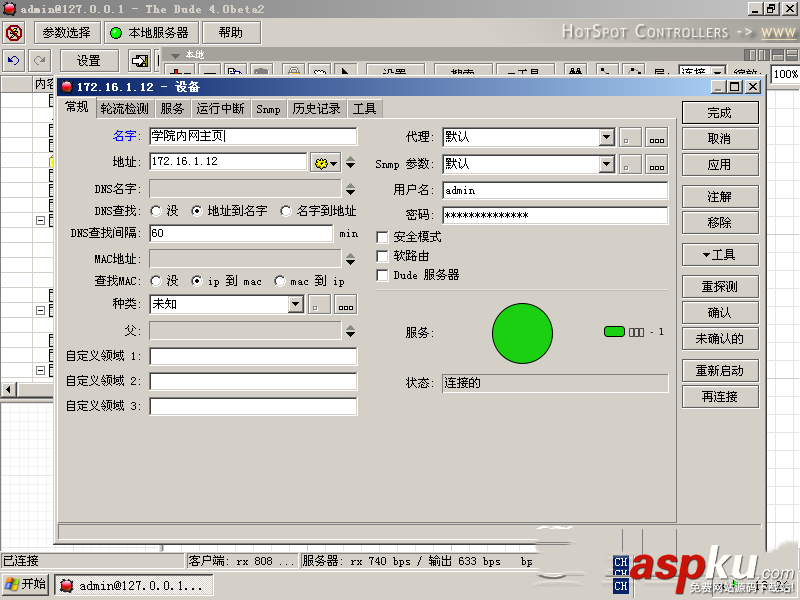Image resolution: width=800 pixels, height=600 pixels.
Task: Select 查找MAC option mac 到 ip
Action: [x=280, y=281]
